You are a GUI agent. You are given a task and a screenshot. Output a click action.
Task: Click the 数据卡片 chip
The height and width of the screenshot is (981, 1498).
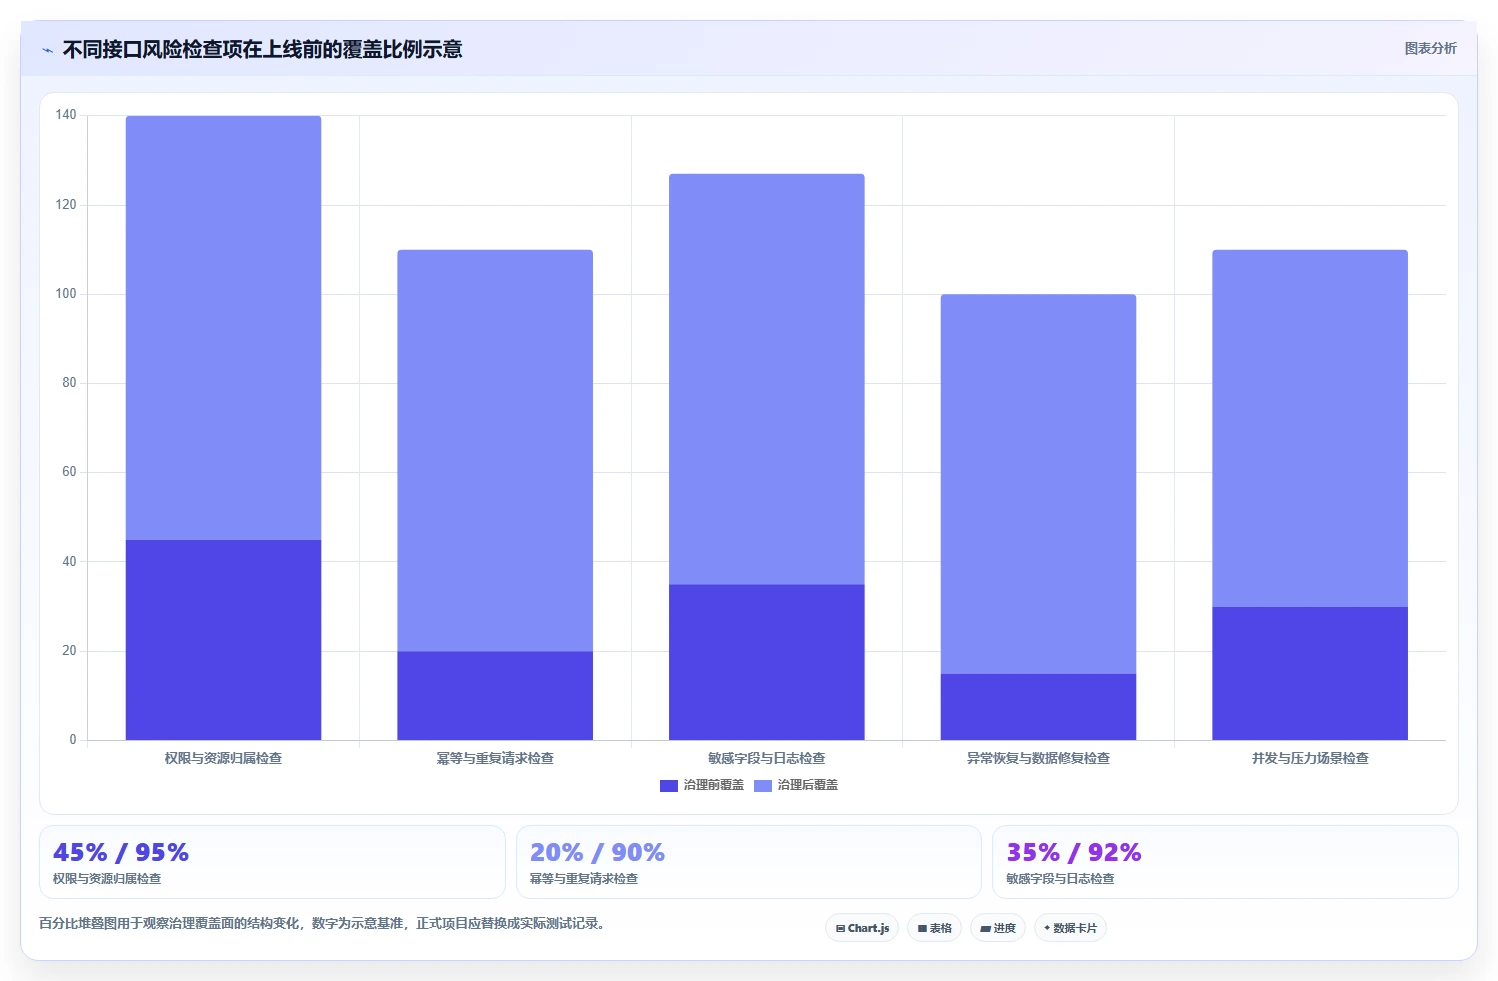pyautogui.click(x=1070, y=928)
